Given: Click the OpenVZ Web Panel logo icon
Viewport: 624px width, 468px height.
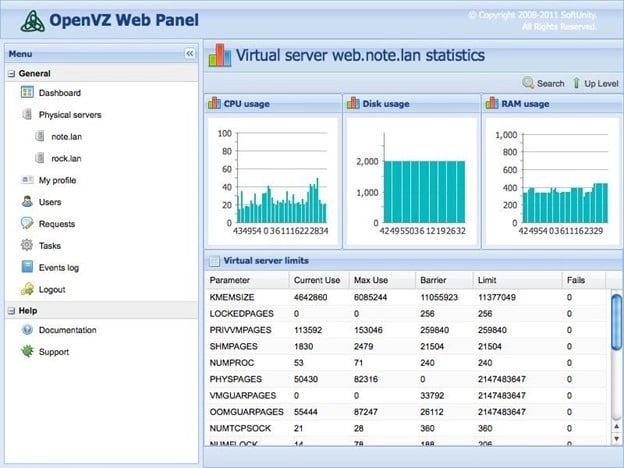Looking at the screenshot, I should [33, 21].
